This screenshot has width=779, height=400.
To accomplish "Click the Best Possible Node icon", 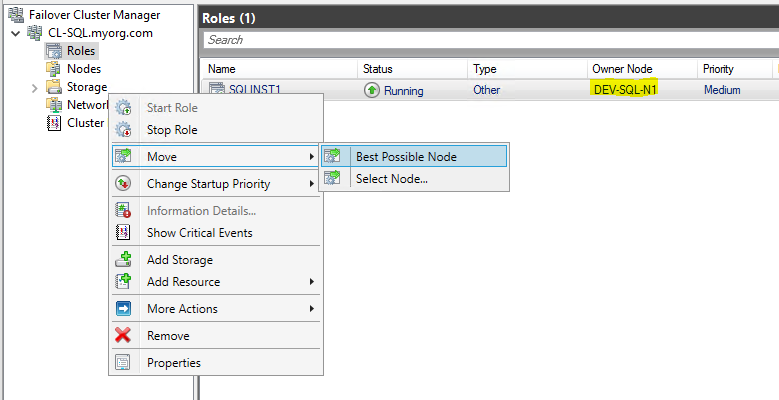I will (332, 157).
